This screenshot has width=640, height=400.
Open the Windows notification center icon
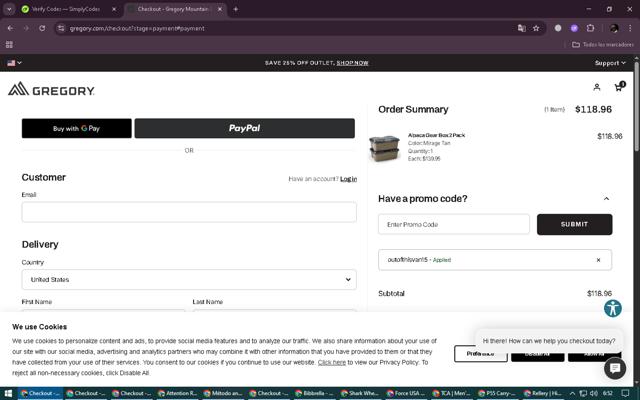pos(625,393)
